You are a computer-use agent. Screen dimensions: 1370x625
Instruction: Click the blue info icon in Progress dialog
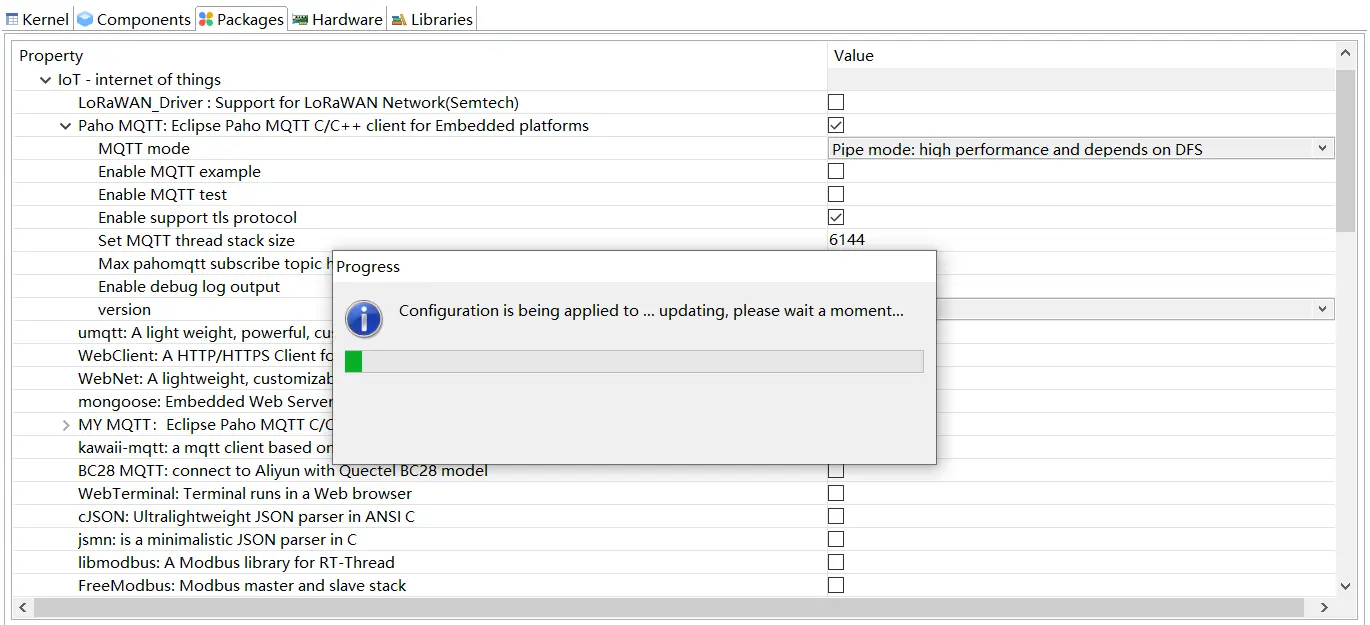click(364, 318)
